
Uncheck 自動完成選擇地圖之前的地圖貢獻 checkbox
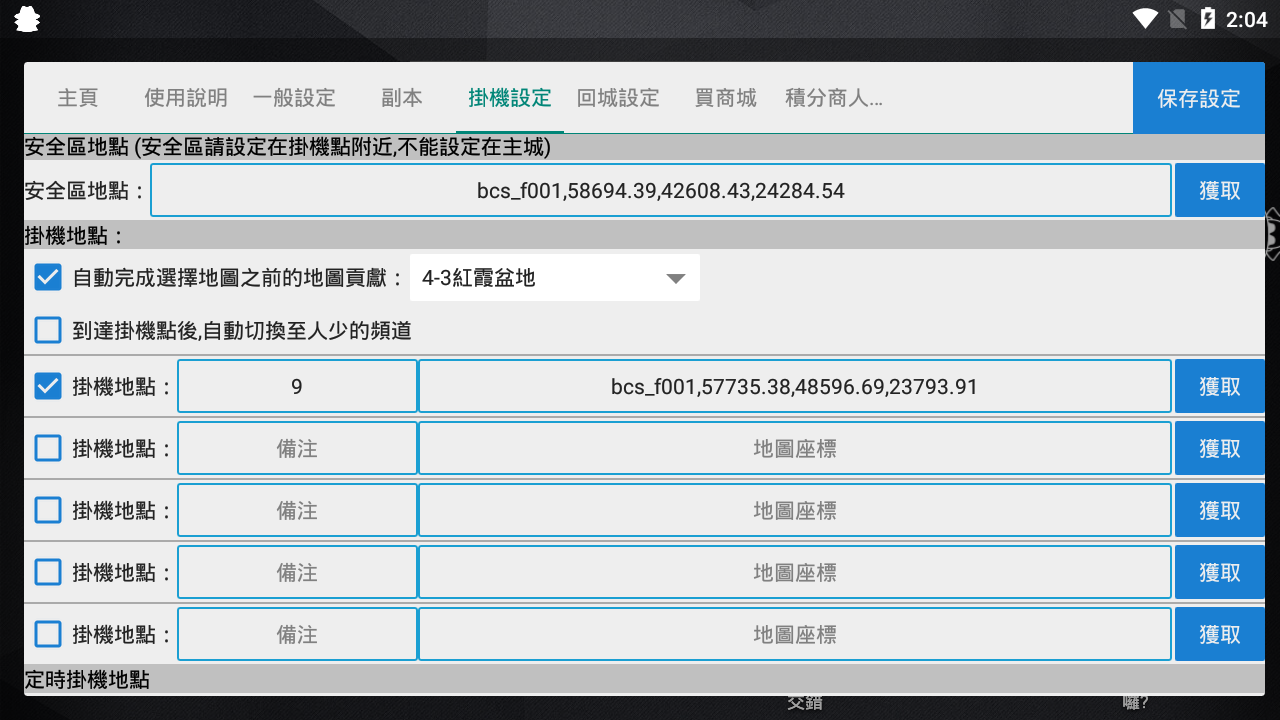tap(48, 277)
